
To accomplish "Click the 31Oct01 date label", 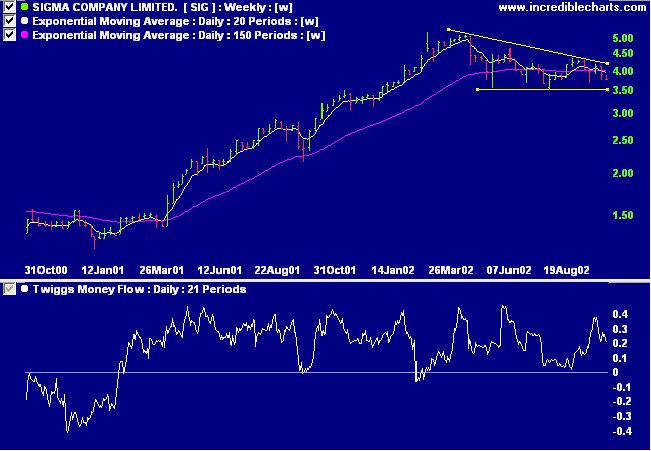I will (x=334, y=270).
